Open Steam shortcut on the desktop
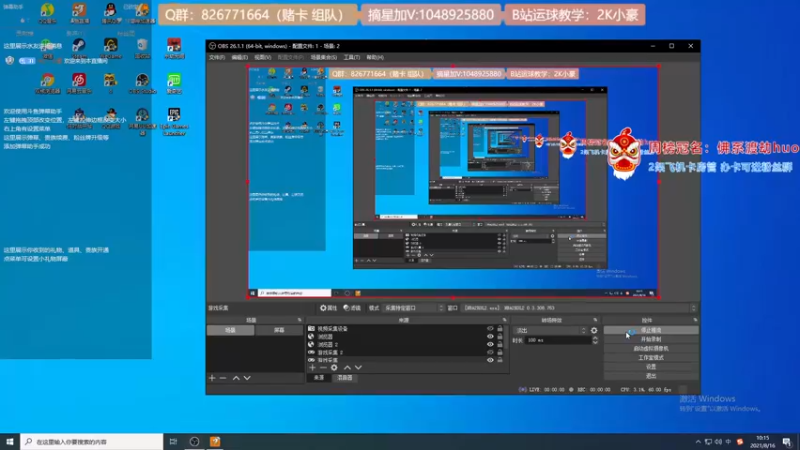 [79, 47]
